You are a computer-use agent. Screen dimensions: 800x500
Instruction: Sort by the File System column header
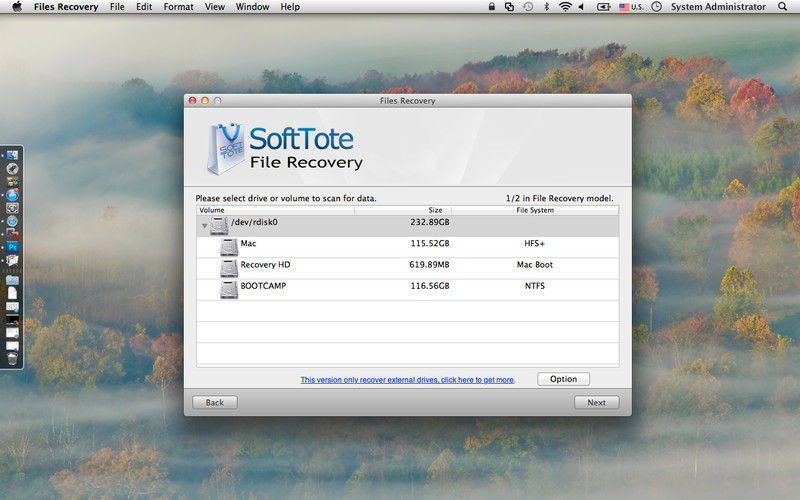click(535, 210)
